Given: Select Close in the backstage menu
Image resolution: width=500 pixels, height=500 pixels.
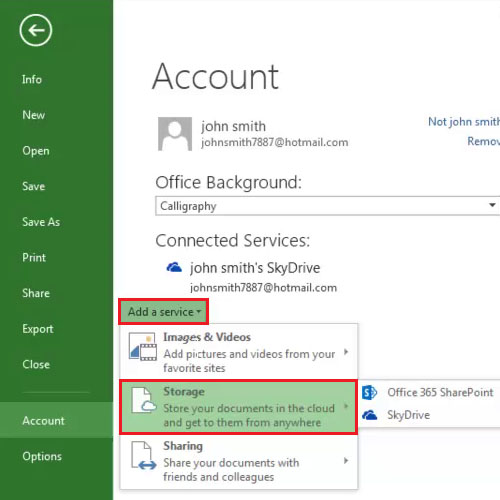Looking at the screenshot, I should coord(36,364).
